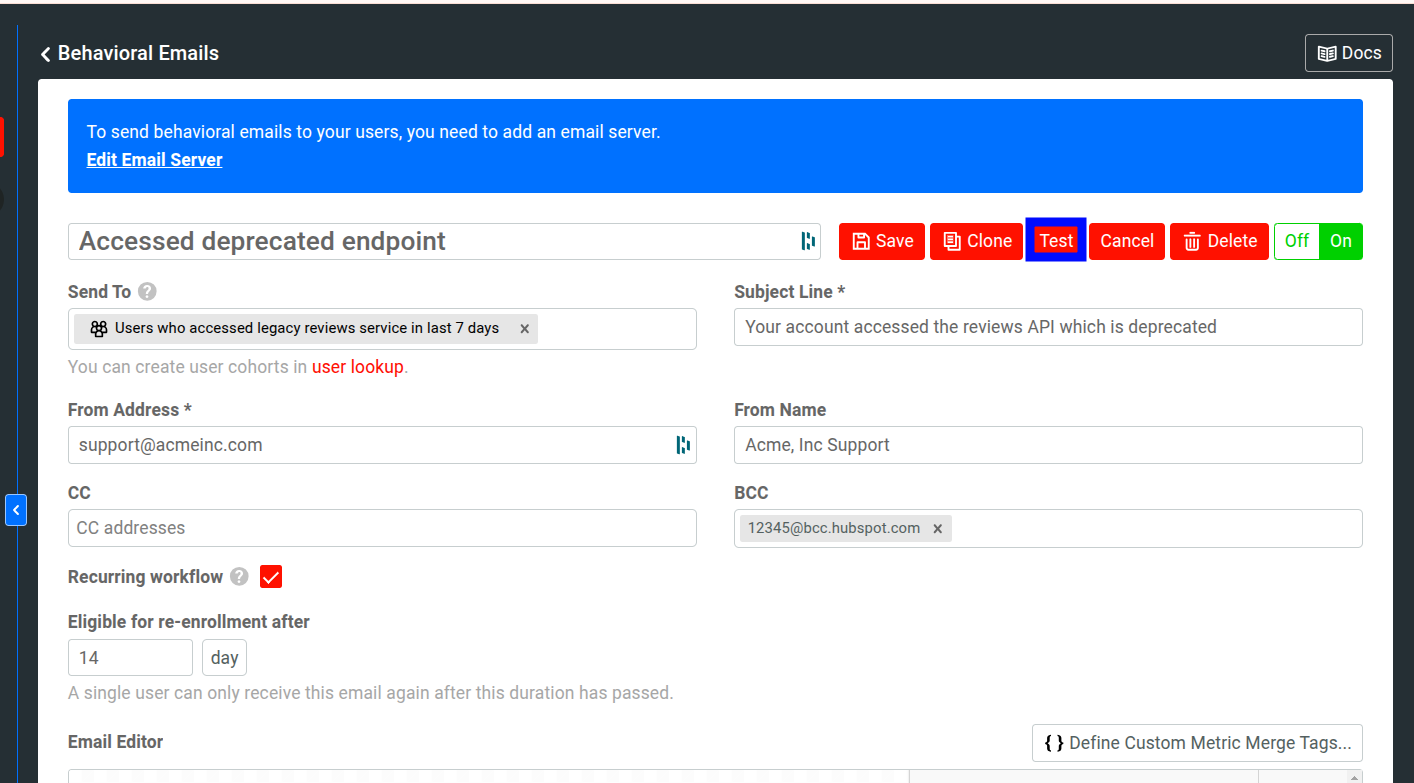This screenshot has width=1414, height=783.
Task: Click the cohort group icon in Send To
Action: point(98,328)
